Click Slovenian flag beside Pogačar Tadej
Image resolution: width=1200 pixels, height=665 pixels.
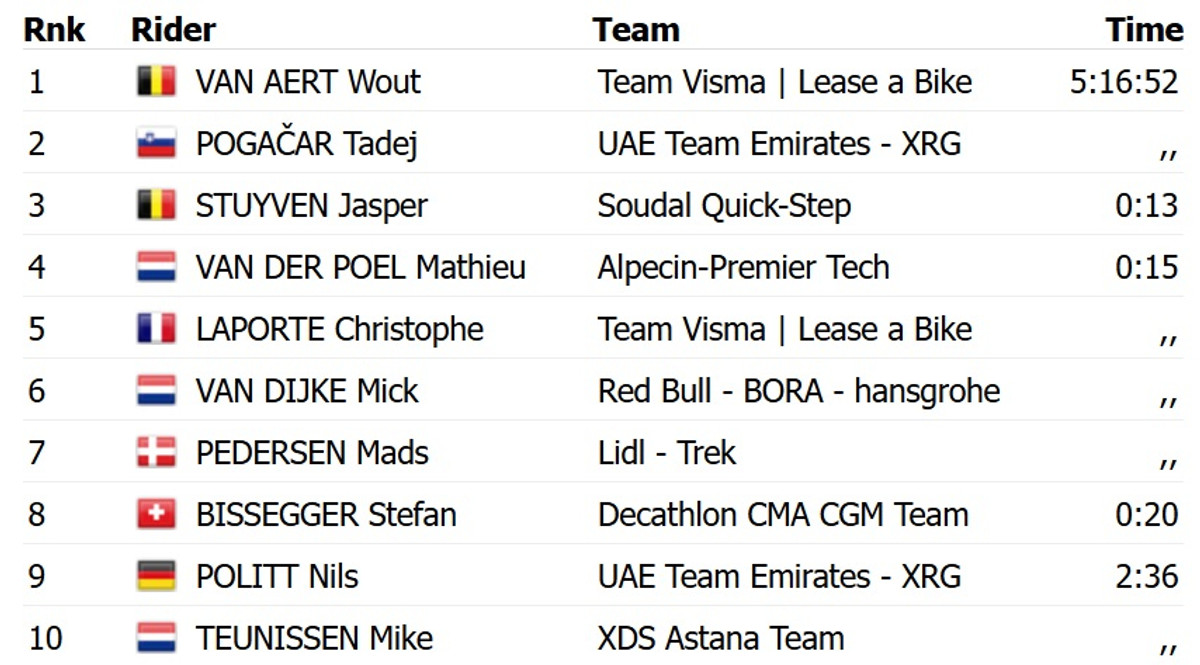[x=156, y=144]
